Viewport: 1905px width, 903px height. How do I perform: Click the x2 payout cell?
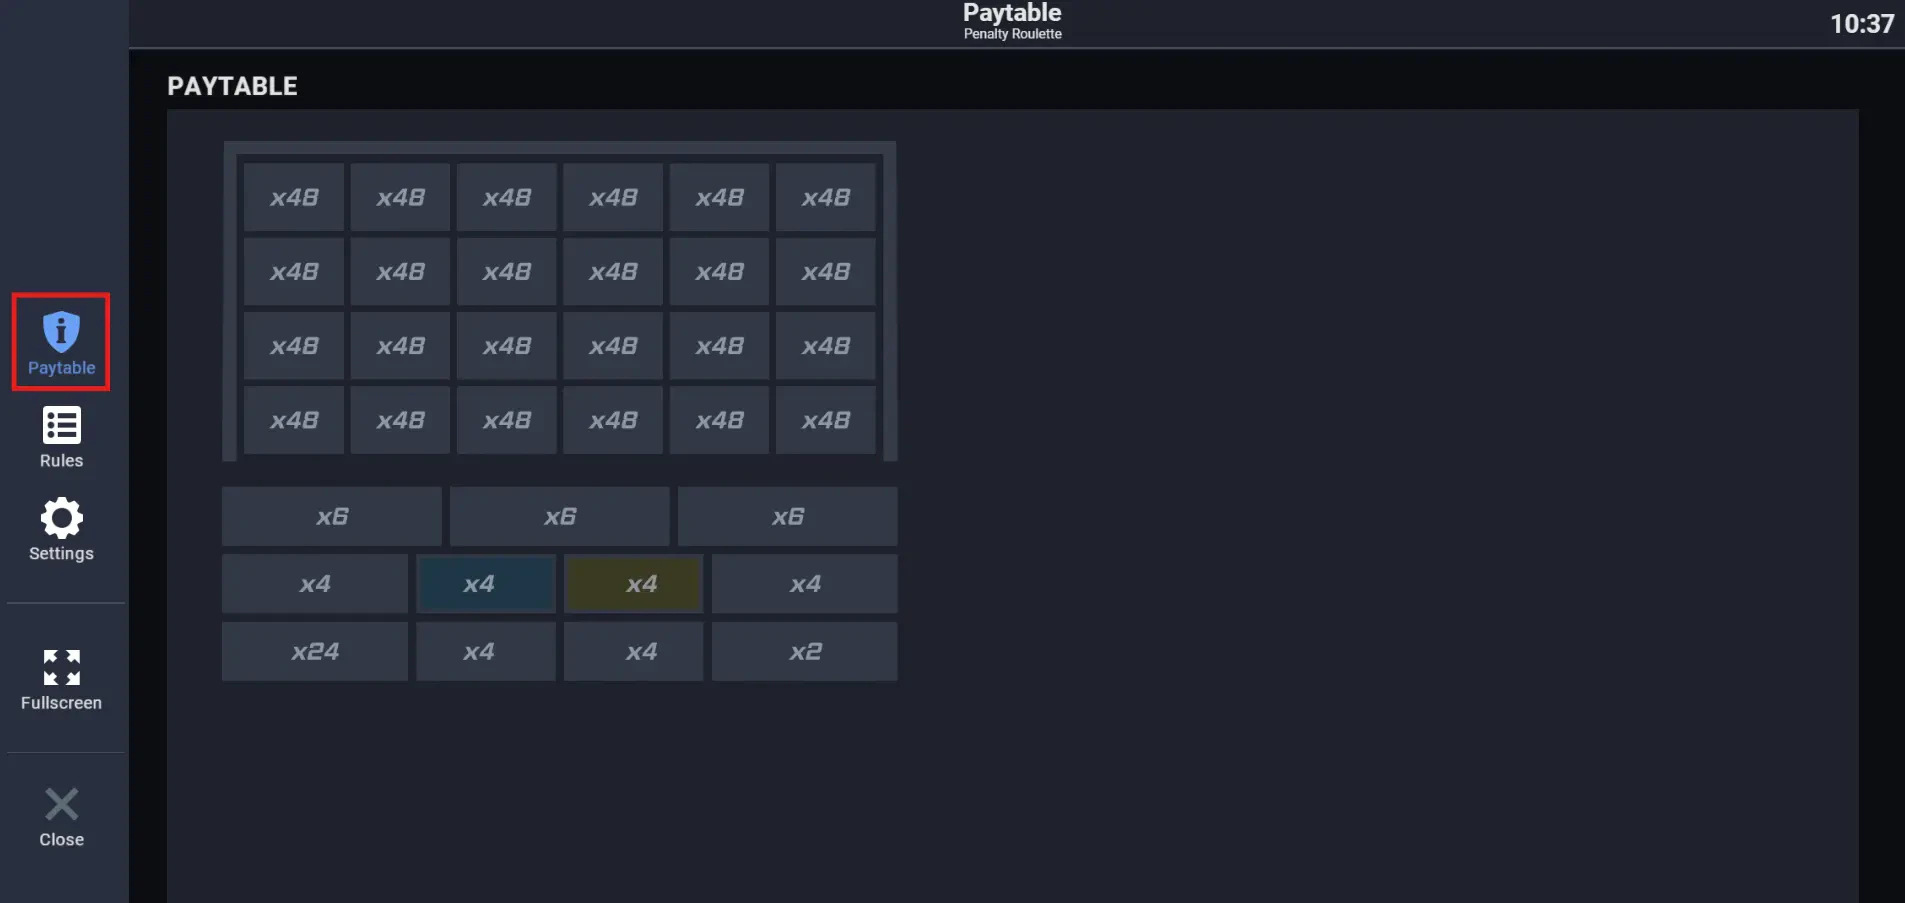pos(805,652)
